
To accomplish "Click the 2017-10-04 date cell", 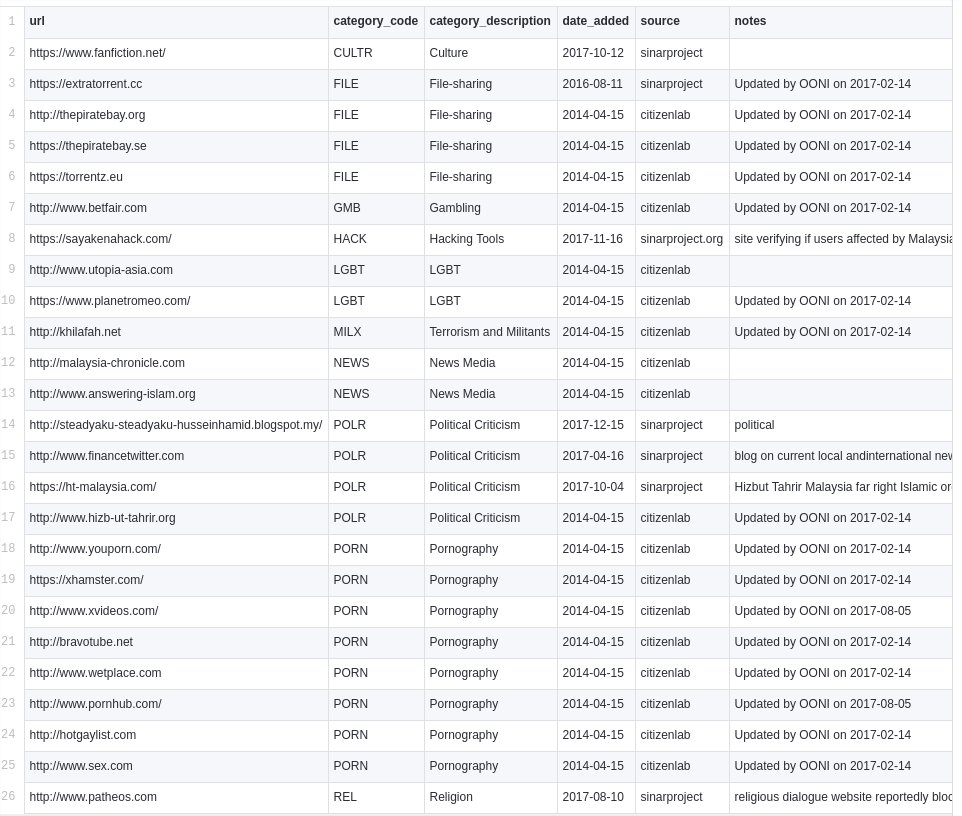I will [x=596, y=487].
